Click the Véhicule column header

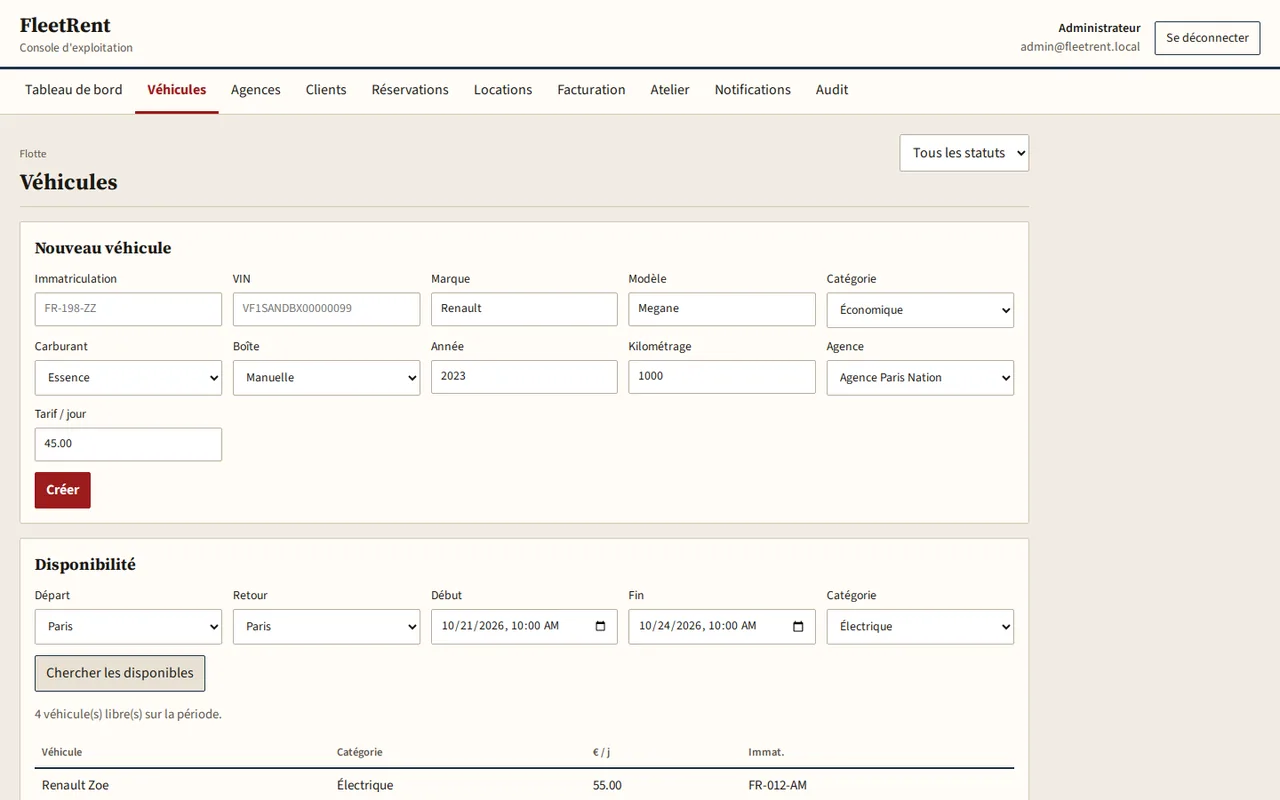[x=62, y=752]
